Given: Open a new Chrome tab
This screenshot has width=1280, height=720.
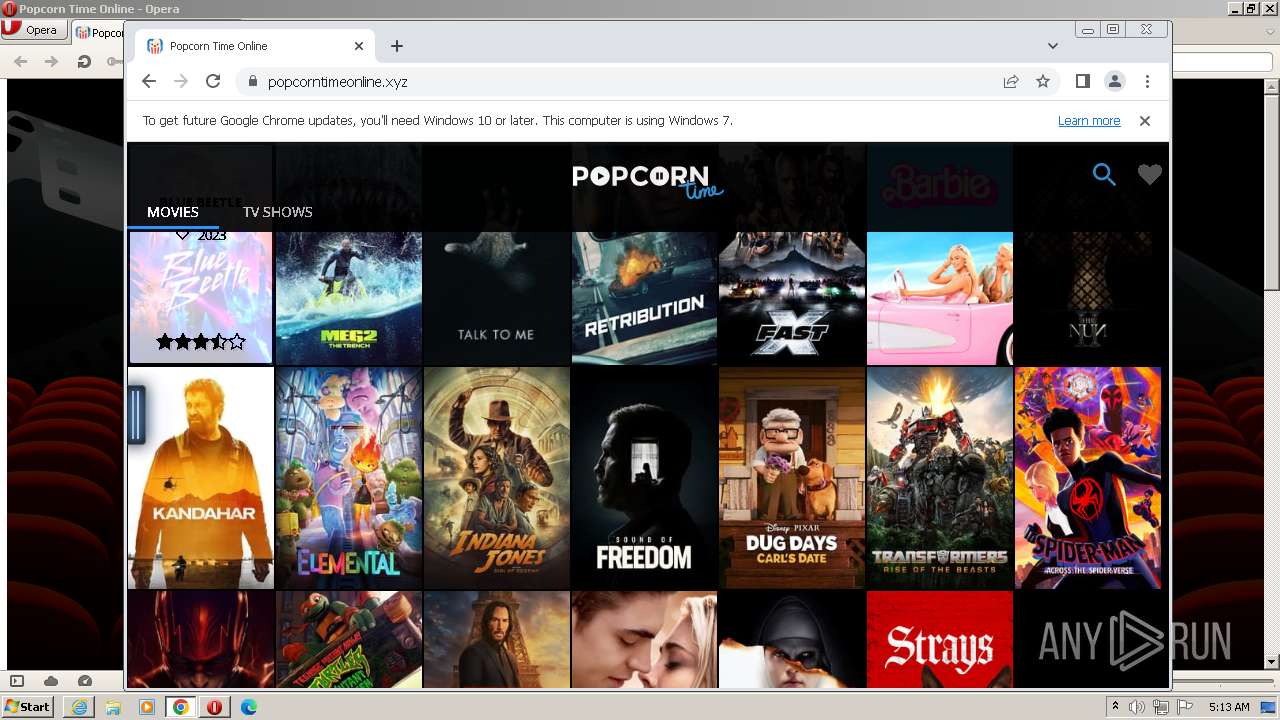Looking at the screenshot, I should click(x=397, y=46).
